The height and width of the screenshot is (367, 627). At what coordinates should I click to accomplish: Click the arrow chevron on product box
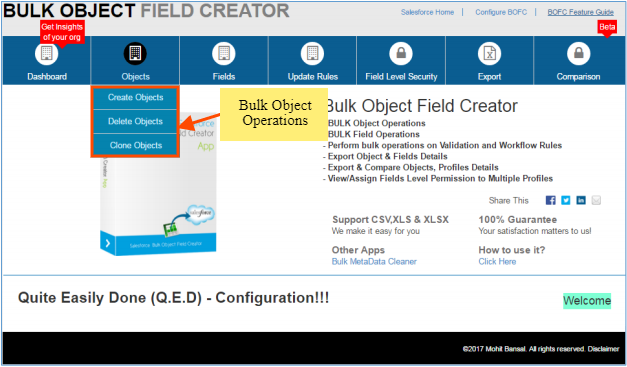(x=107, y=243)
